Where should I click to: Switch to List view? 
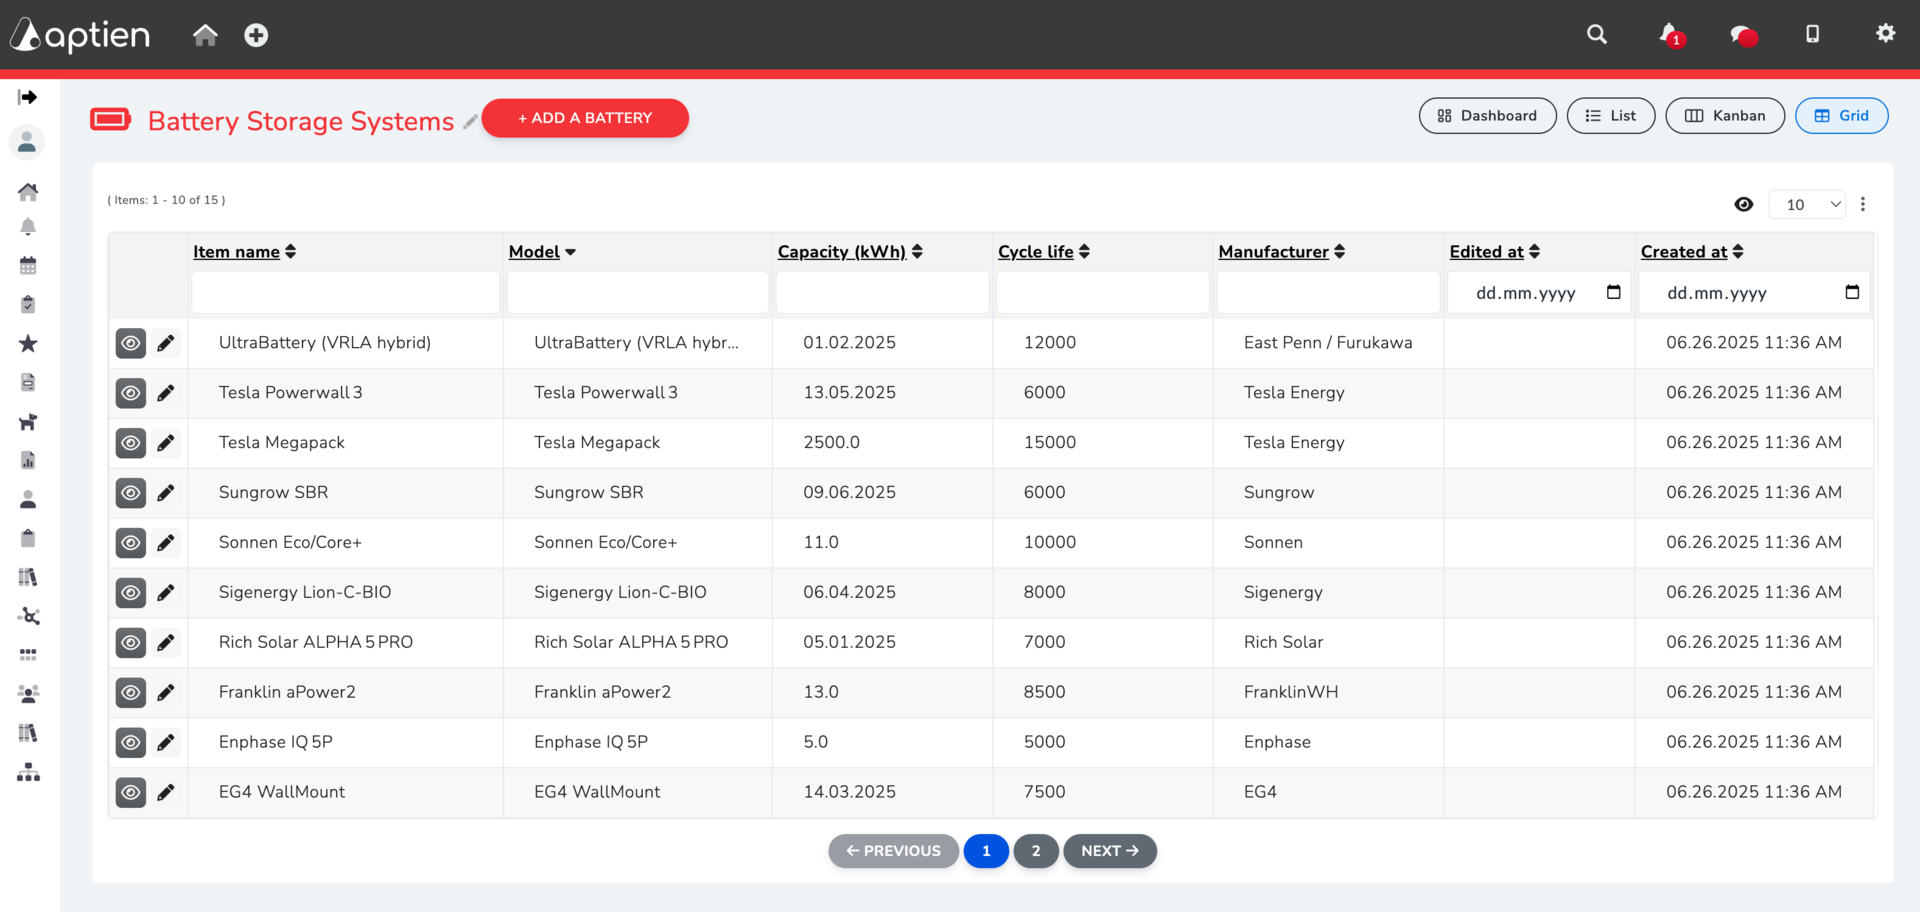point(1610,116)
